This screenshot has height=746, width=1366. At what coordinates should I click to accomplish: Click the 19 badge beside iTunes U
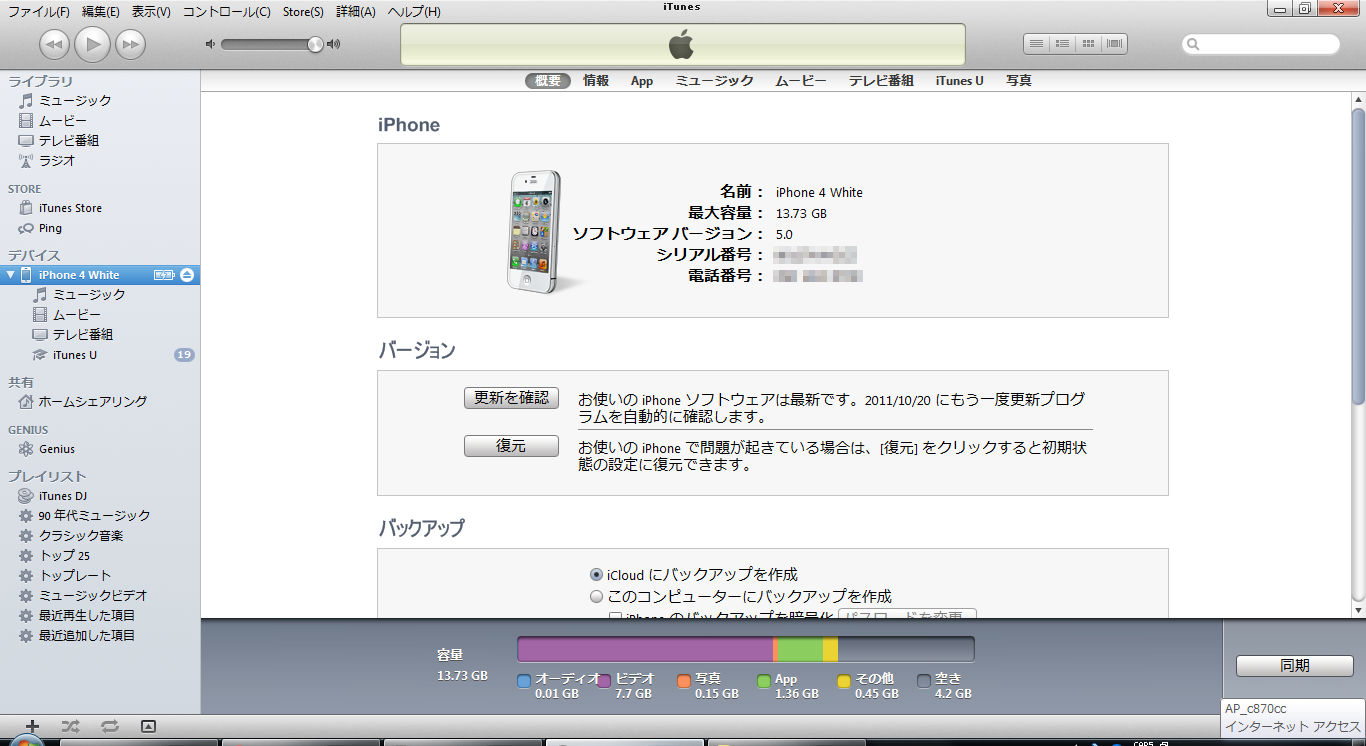point(184,355)
